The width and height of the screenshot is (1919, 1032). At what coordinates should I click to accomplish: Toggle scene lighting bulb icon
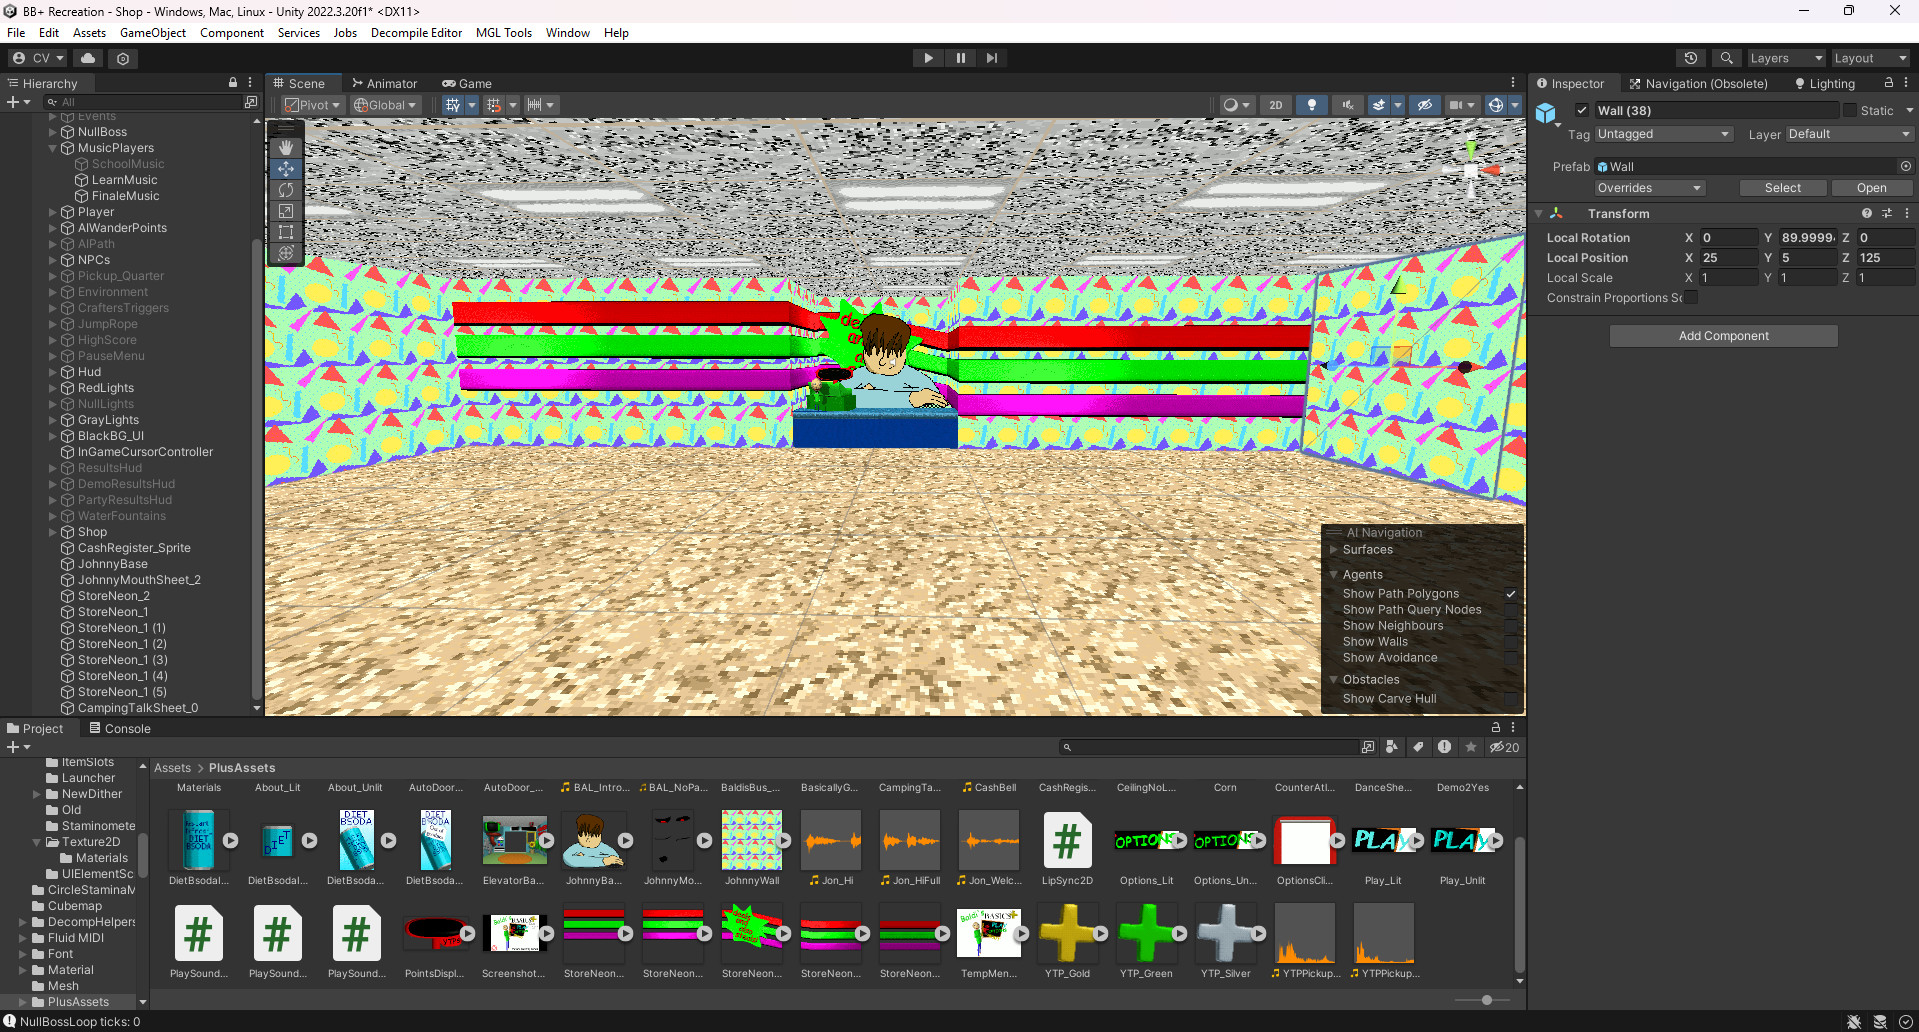pos(1312,105)
